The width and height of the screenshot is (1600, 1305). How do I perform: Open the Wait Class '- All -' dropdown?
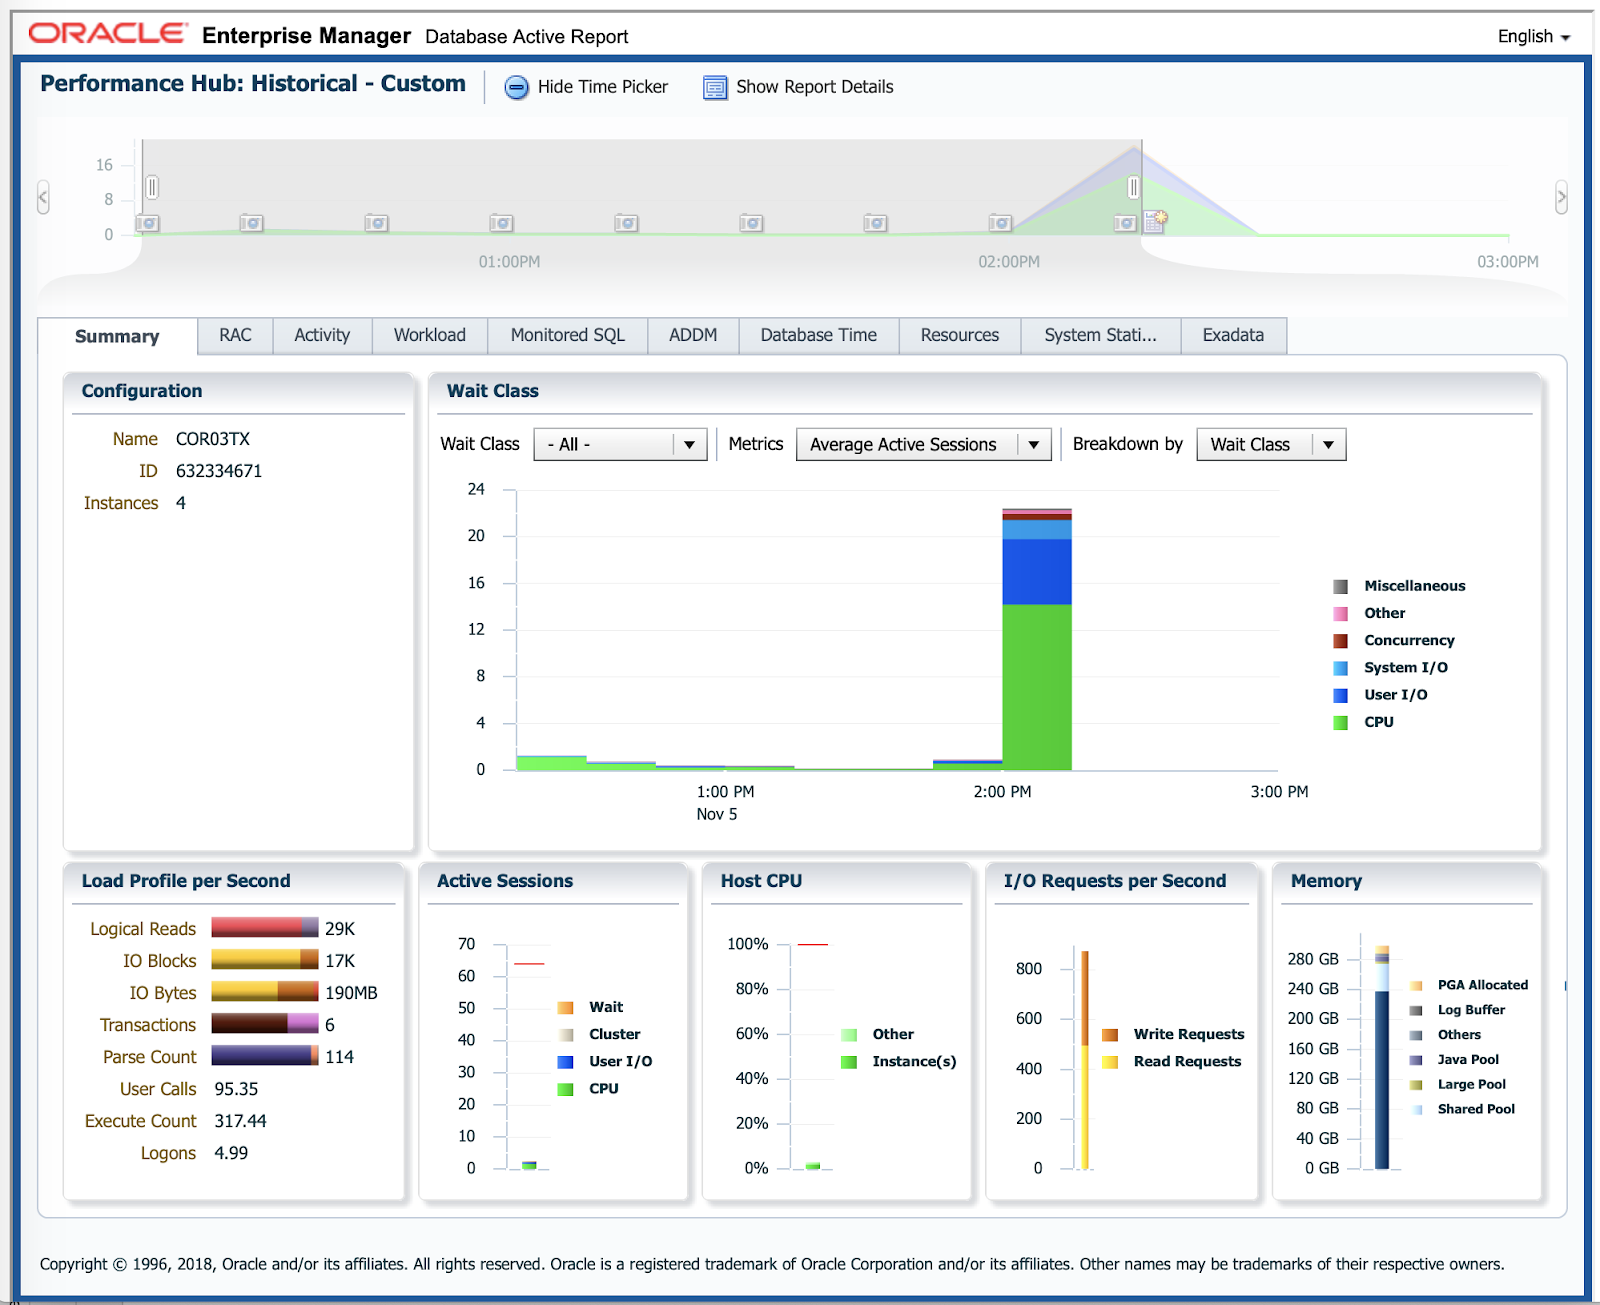coord(688,444)
